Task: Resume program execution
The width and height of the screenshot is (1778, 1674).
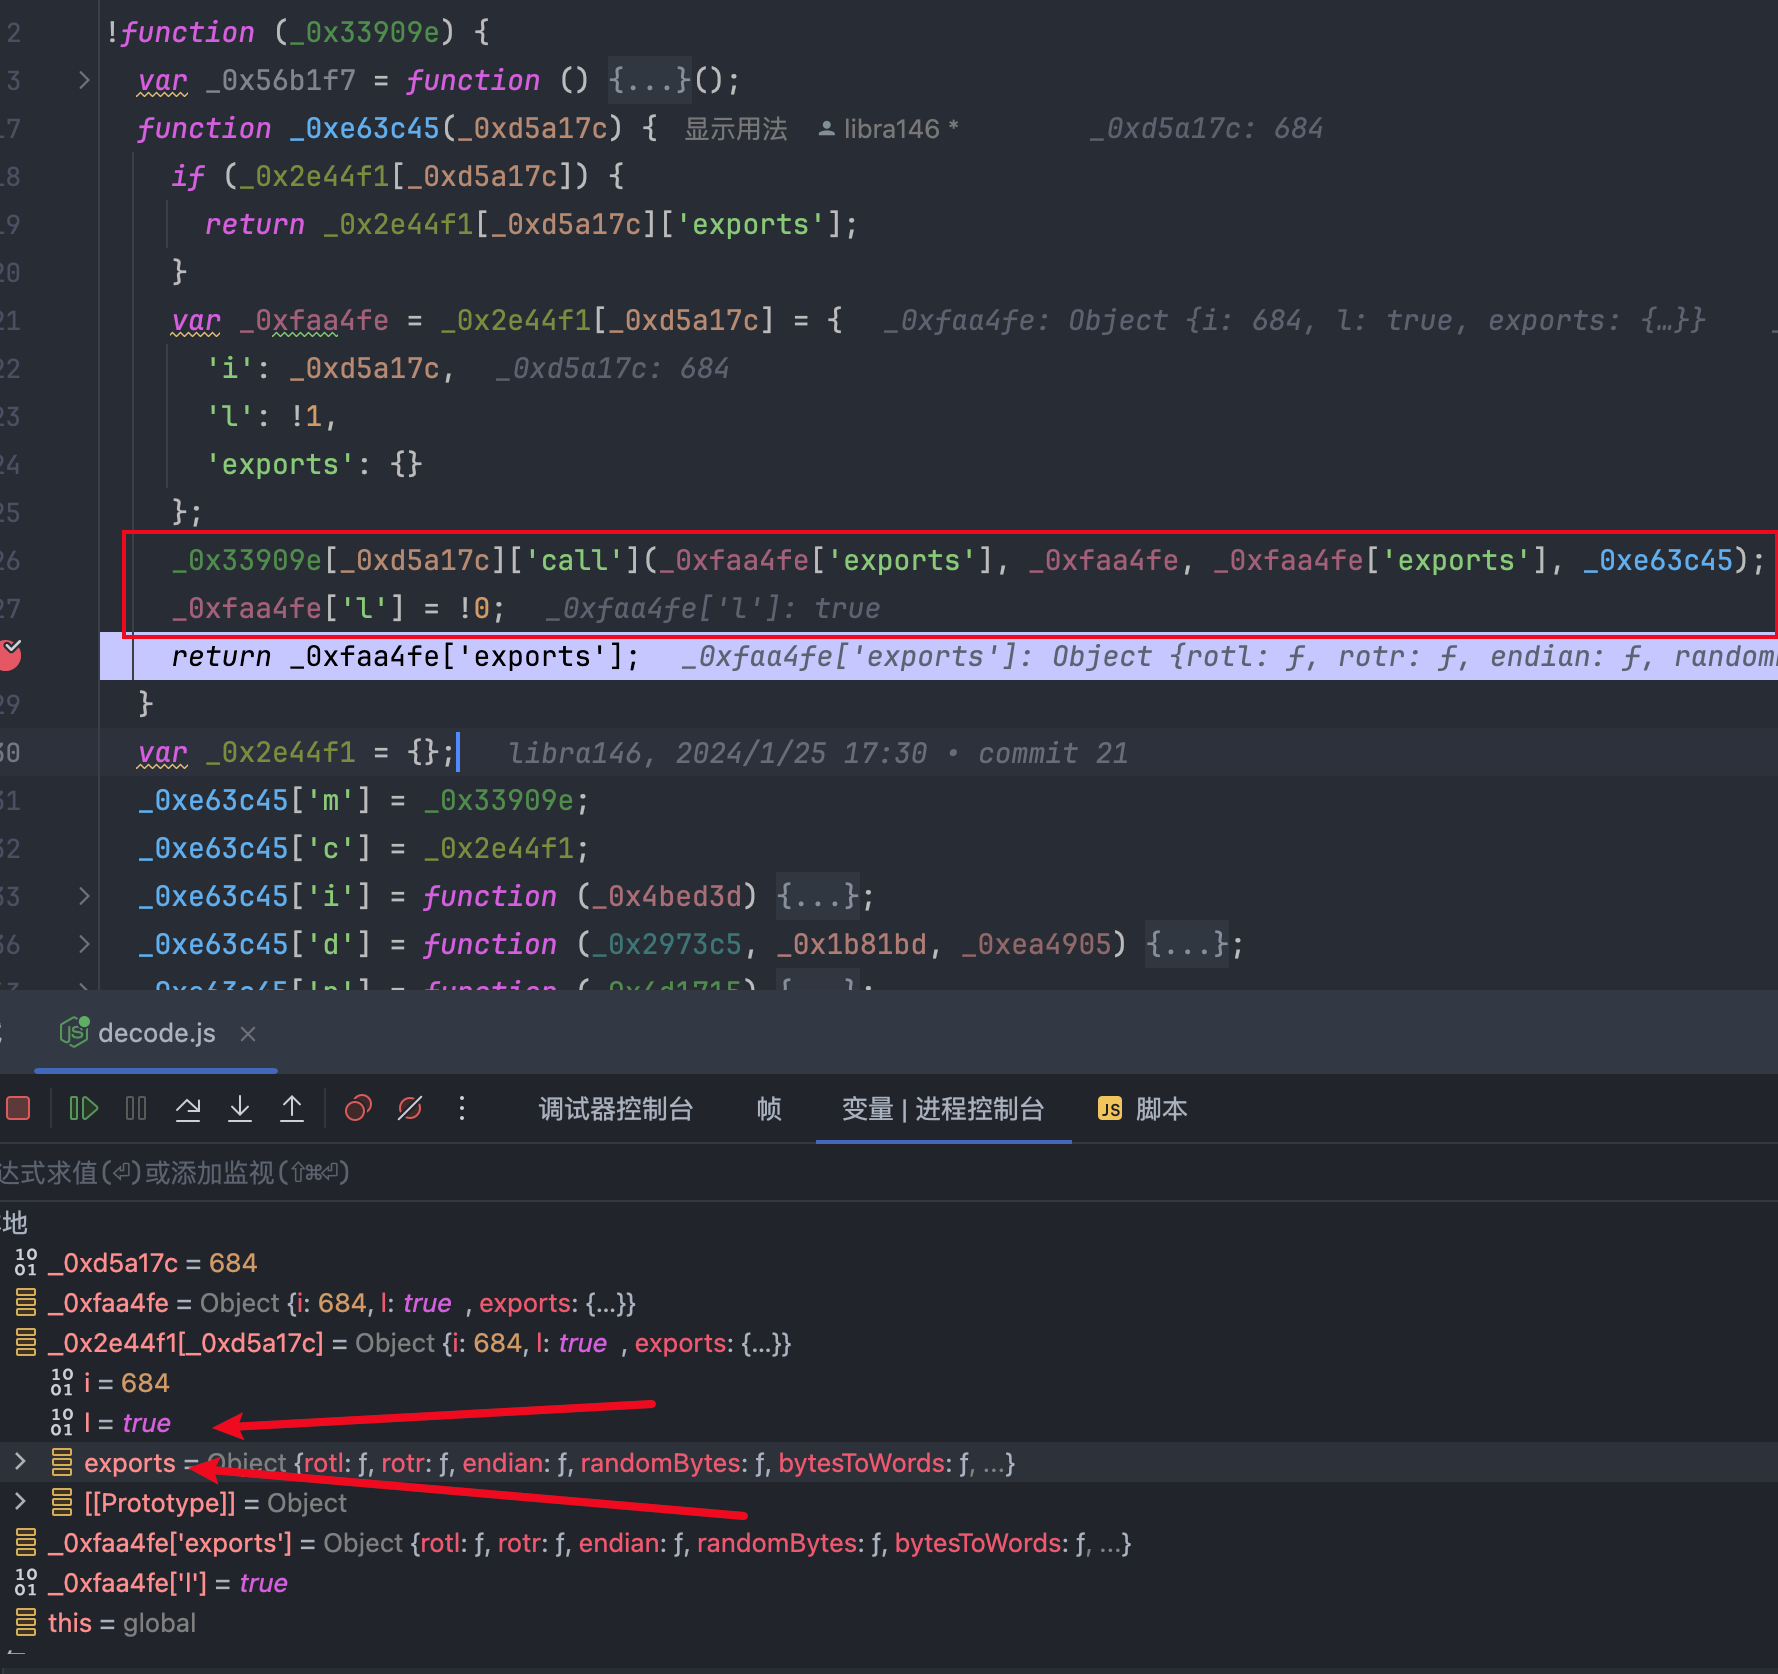Action: coord(83,1108)
